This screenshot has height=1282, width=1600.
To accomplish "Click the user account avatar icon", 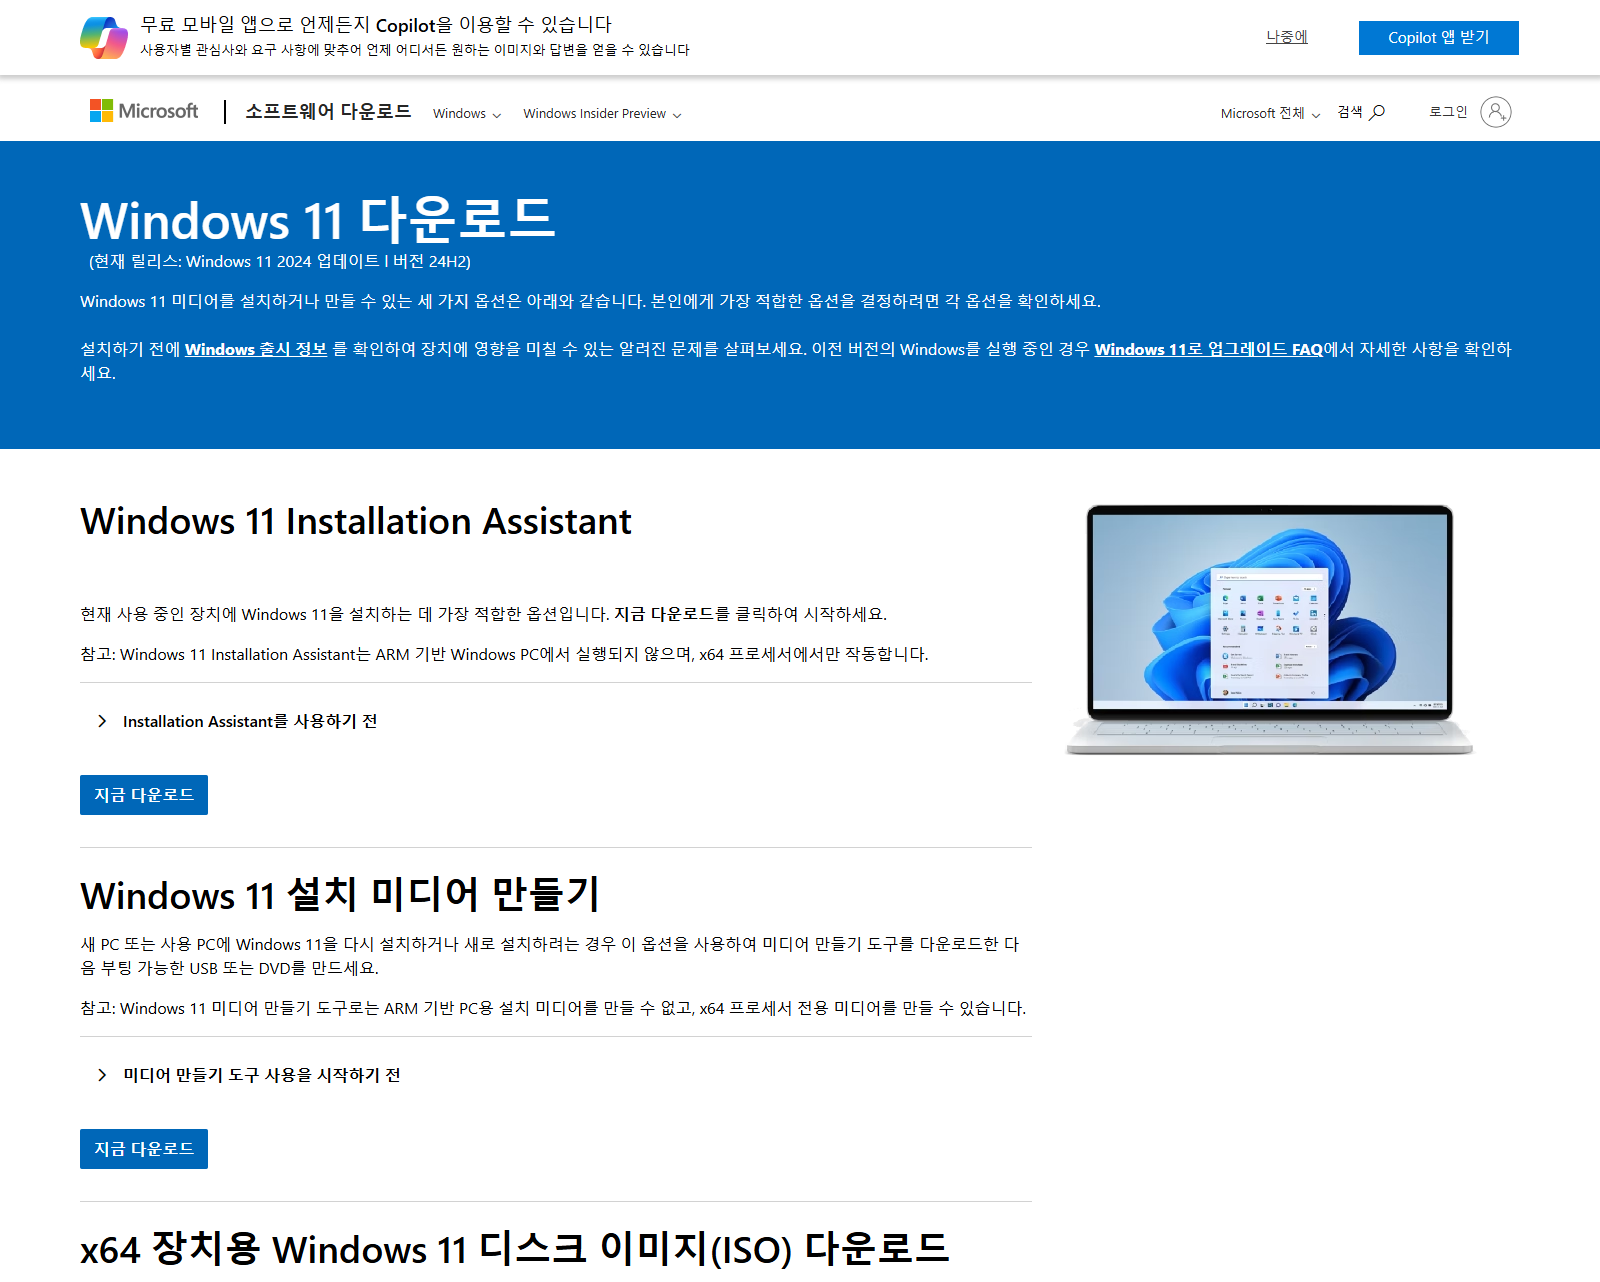I will (x=1495, y=112).
